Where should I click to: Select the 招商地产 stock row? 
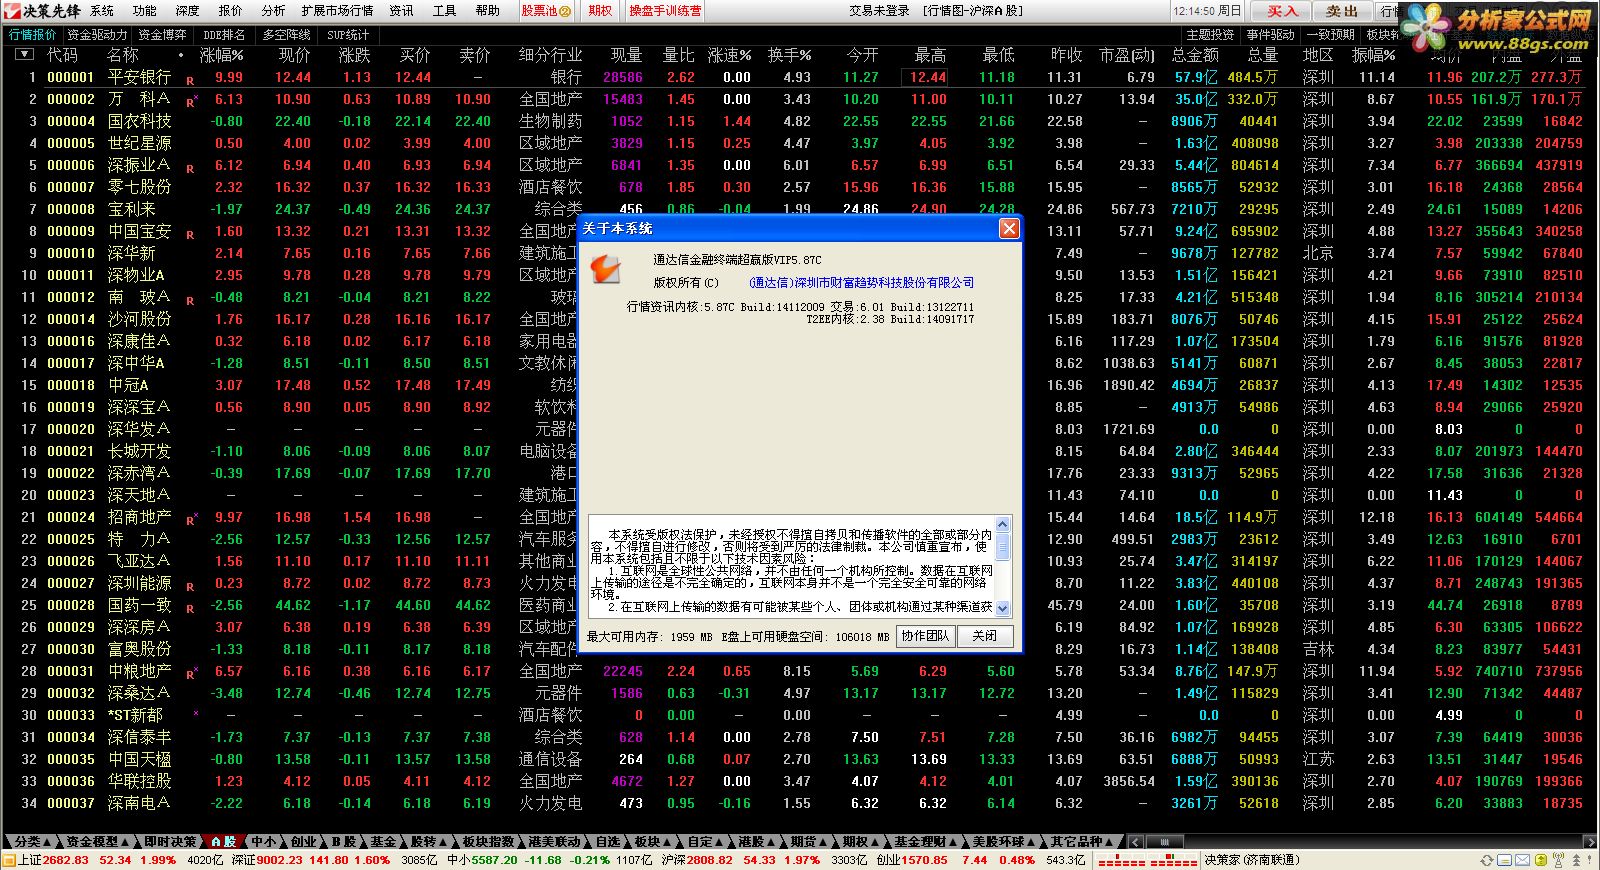[800, 517]
